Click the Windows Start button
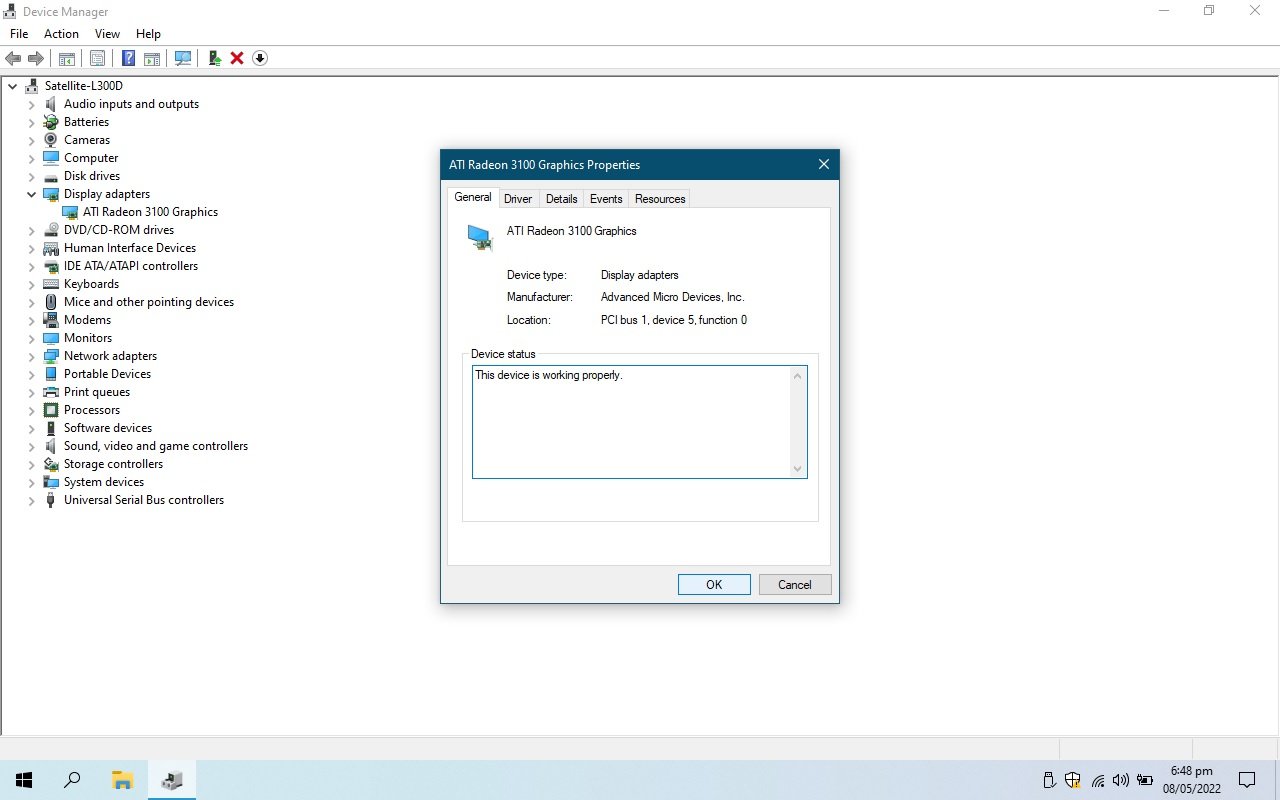The height and width of the screenshot is (800, 1280). coord(24,780)
